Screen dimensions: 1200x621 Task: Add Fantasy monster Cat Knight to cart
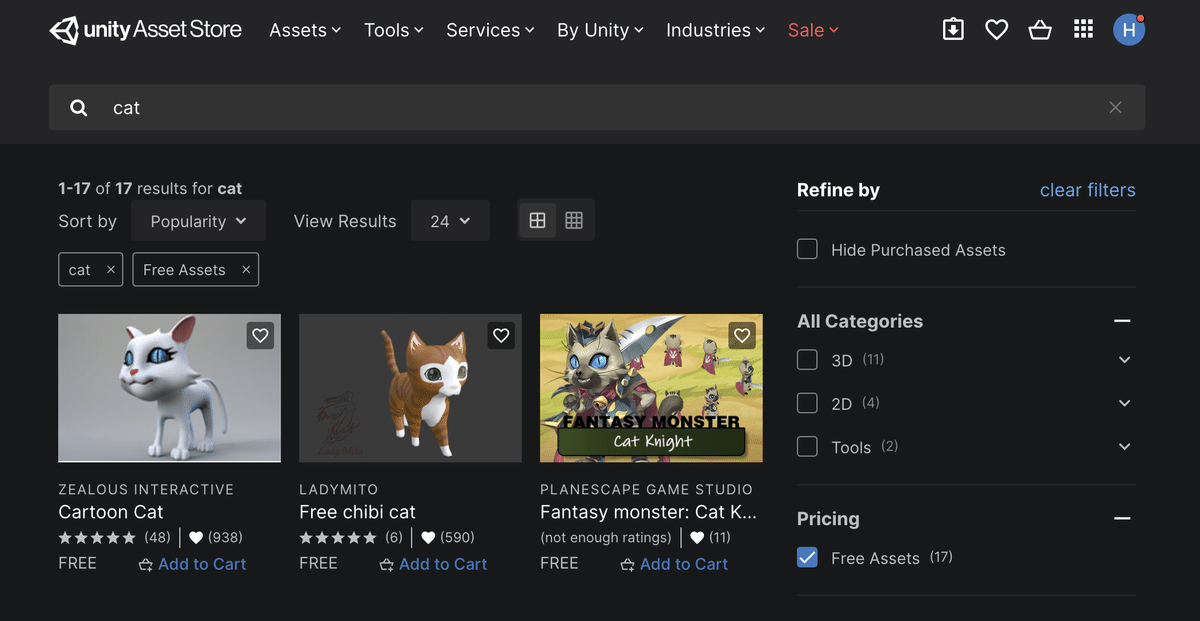(x=674, y=564)
